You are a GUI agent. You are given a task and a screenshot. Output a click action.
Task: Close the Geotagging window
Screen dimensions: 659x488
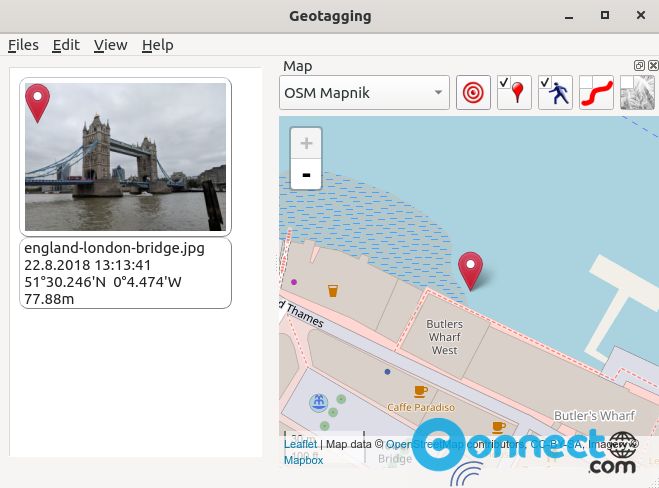[x=641, y=16]
